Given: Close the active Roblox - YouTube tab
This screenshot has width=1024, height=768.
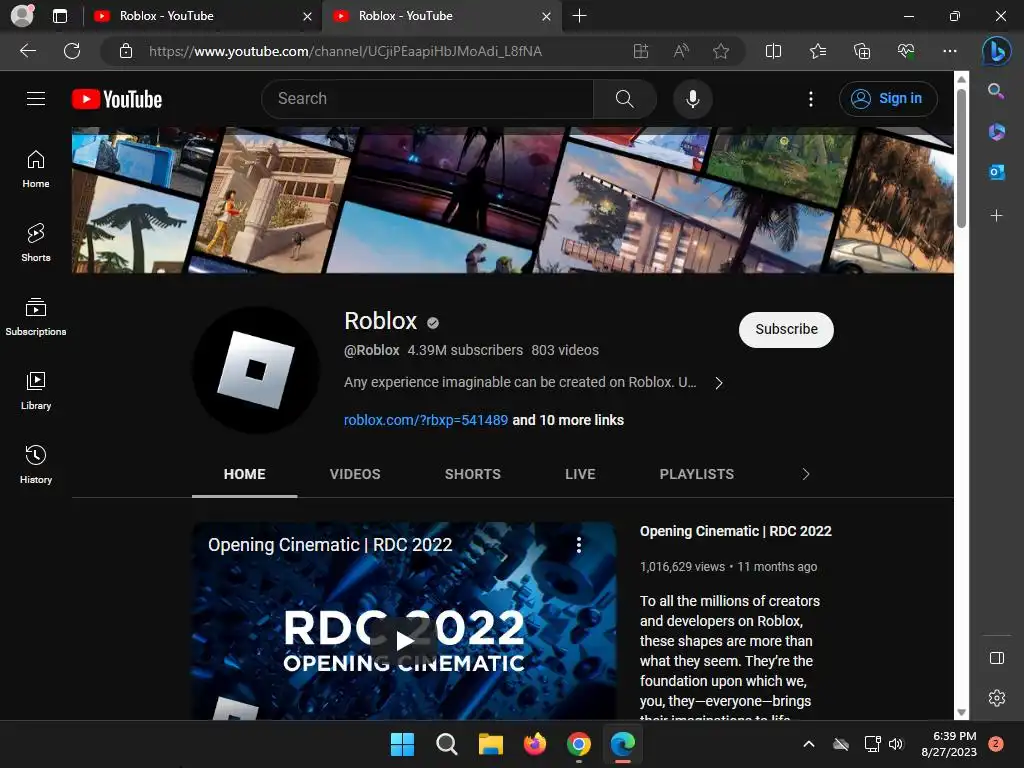Looking at the screenshot, I should (547, 16).
